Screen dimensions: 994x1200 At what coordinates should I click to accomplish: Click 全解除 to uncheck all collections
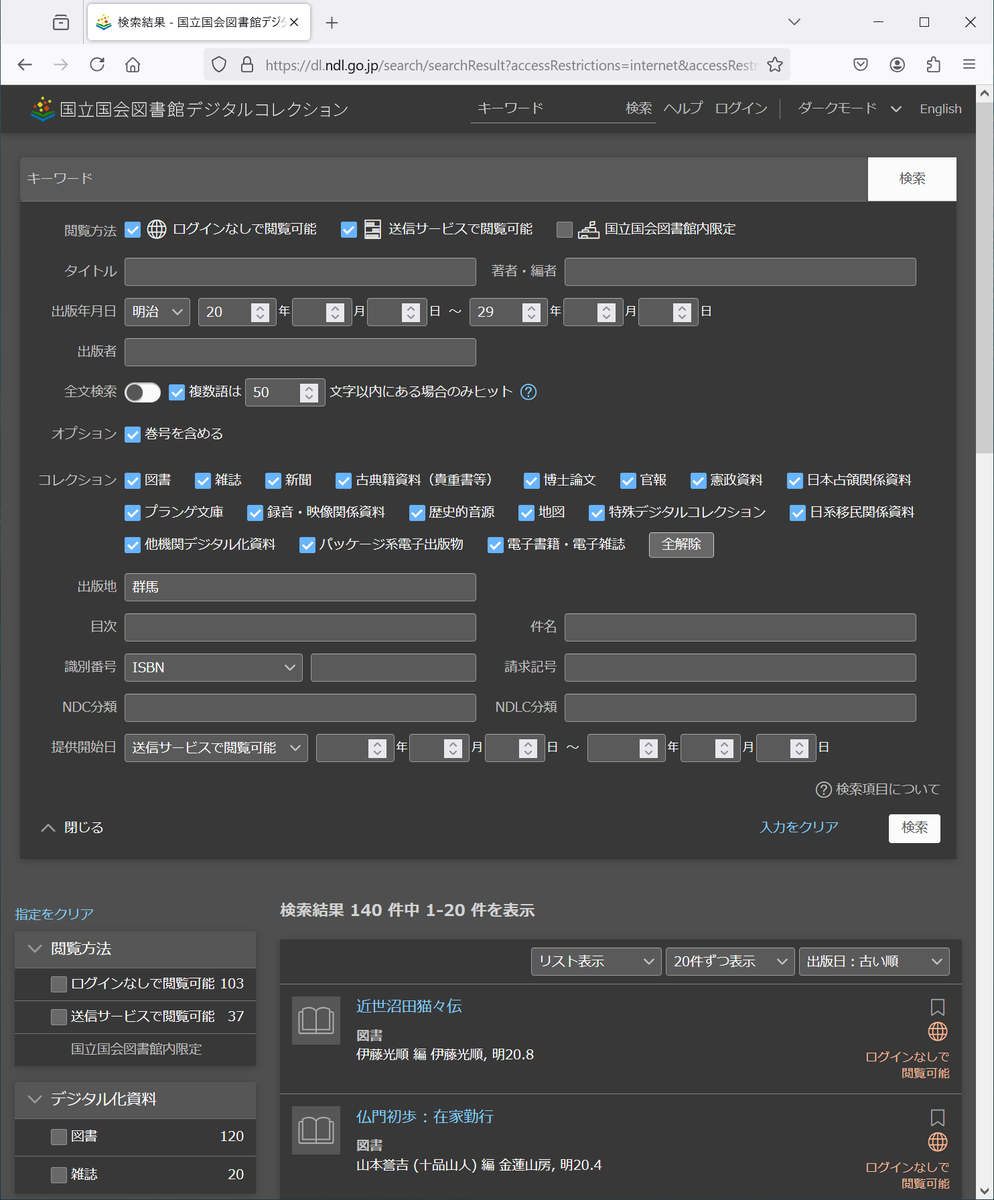681,544
